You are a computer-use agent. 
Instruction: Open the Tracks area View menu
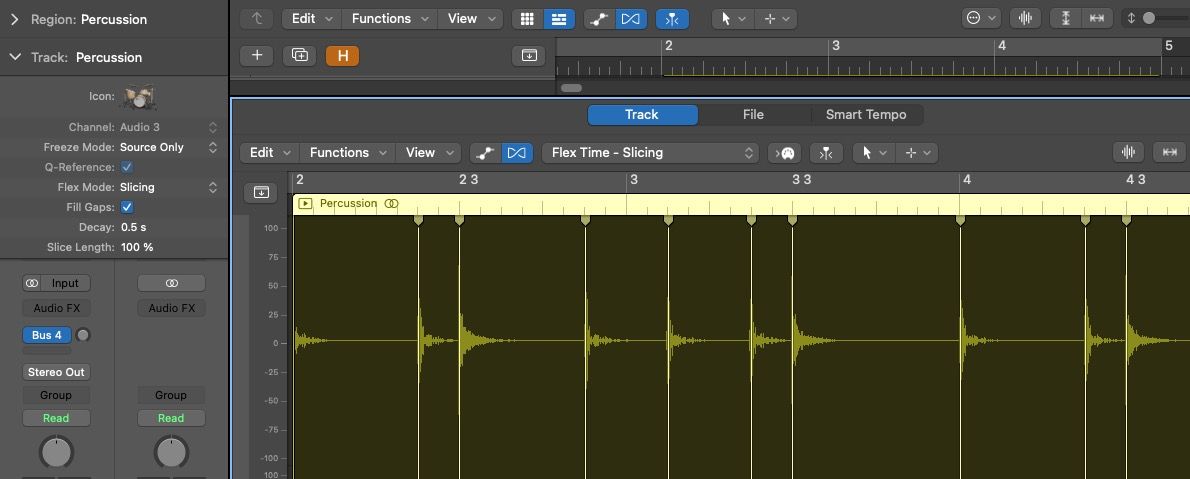470,18
